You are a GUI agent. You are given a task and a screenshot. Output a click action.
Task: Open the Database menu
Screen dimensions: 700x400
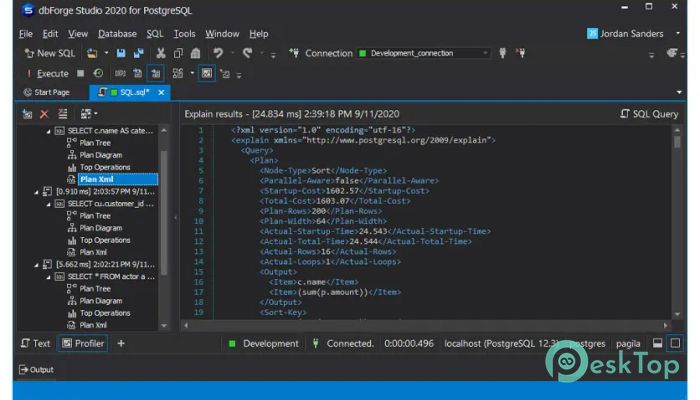[x=117, y=34]
